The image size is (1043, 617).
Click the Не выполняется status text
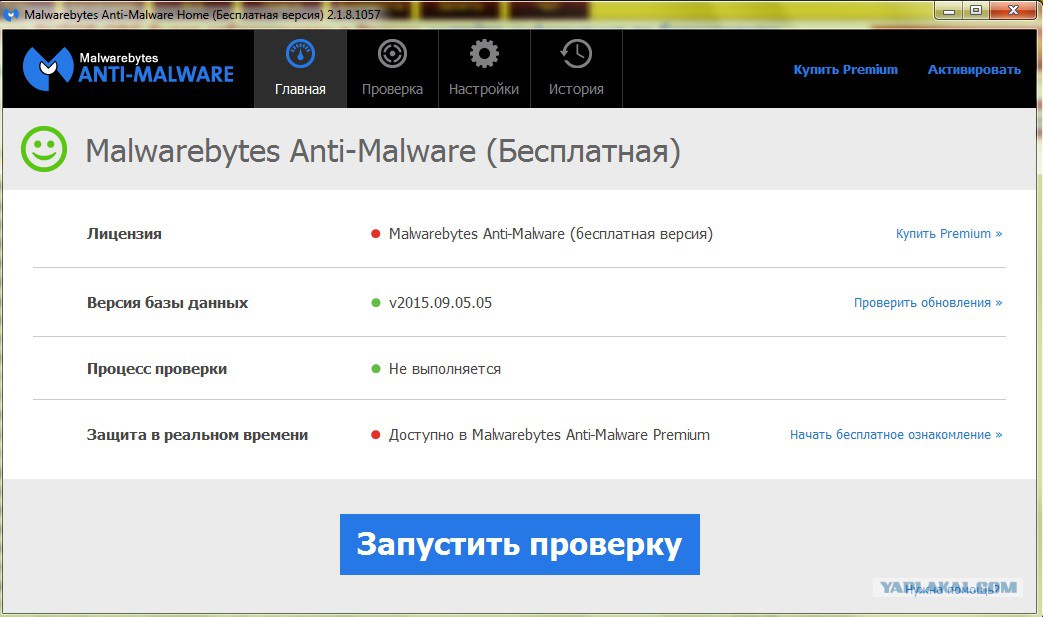[445, 368]
